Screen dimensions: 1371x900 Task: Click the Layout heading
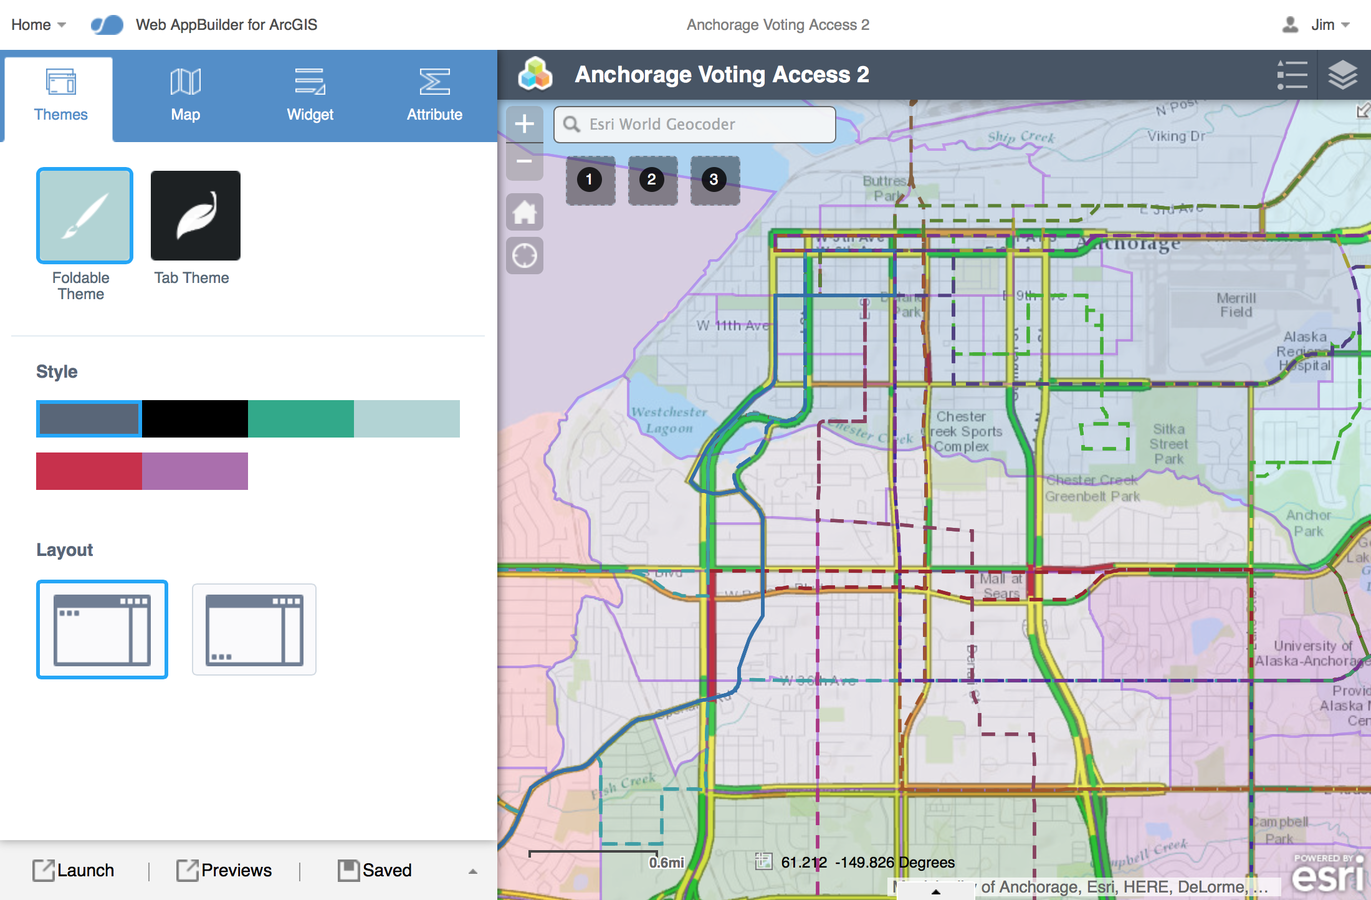(x=64, y=550)
